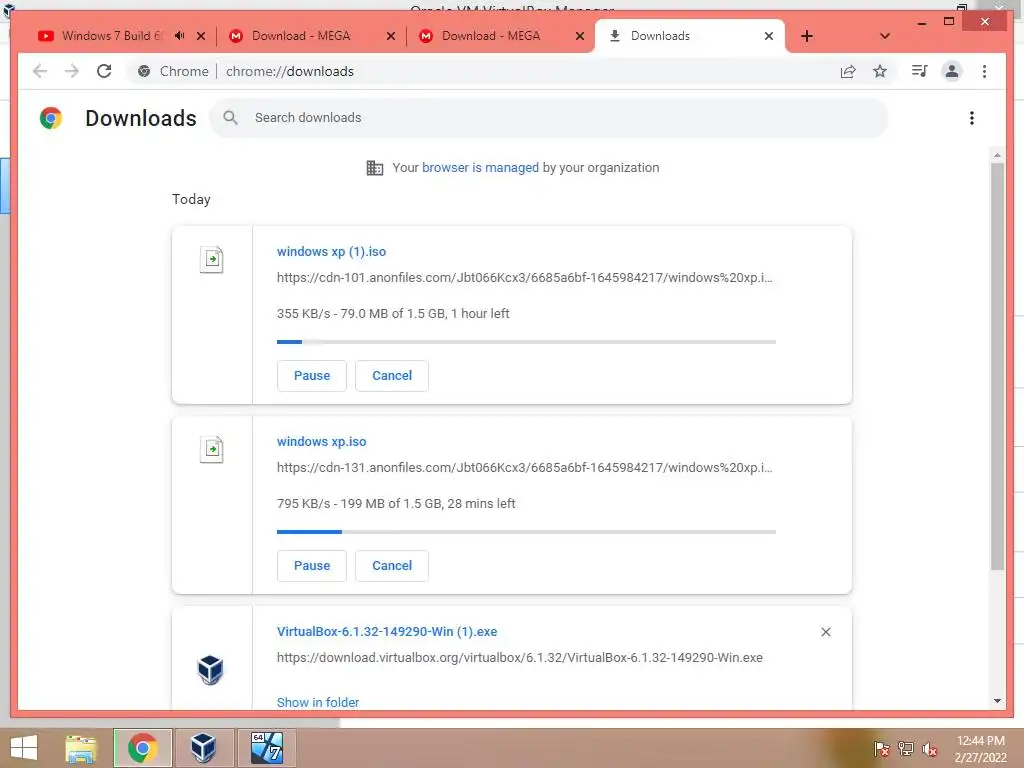Open the windows xp.iso file link
This screenshot has width=1024, height=768.
click(x=321, y=441)
